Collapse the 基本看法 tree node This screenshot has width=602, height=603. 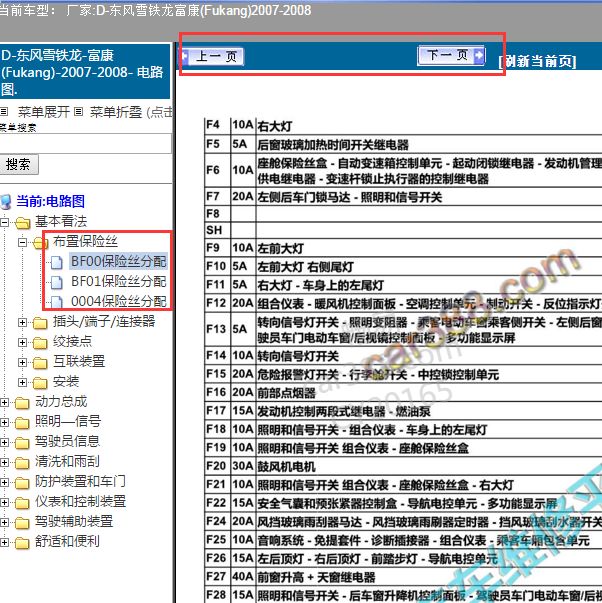point(4,222)
